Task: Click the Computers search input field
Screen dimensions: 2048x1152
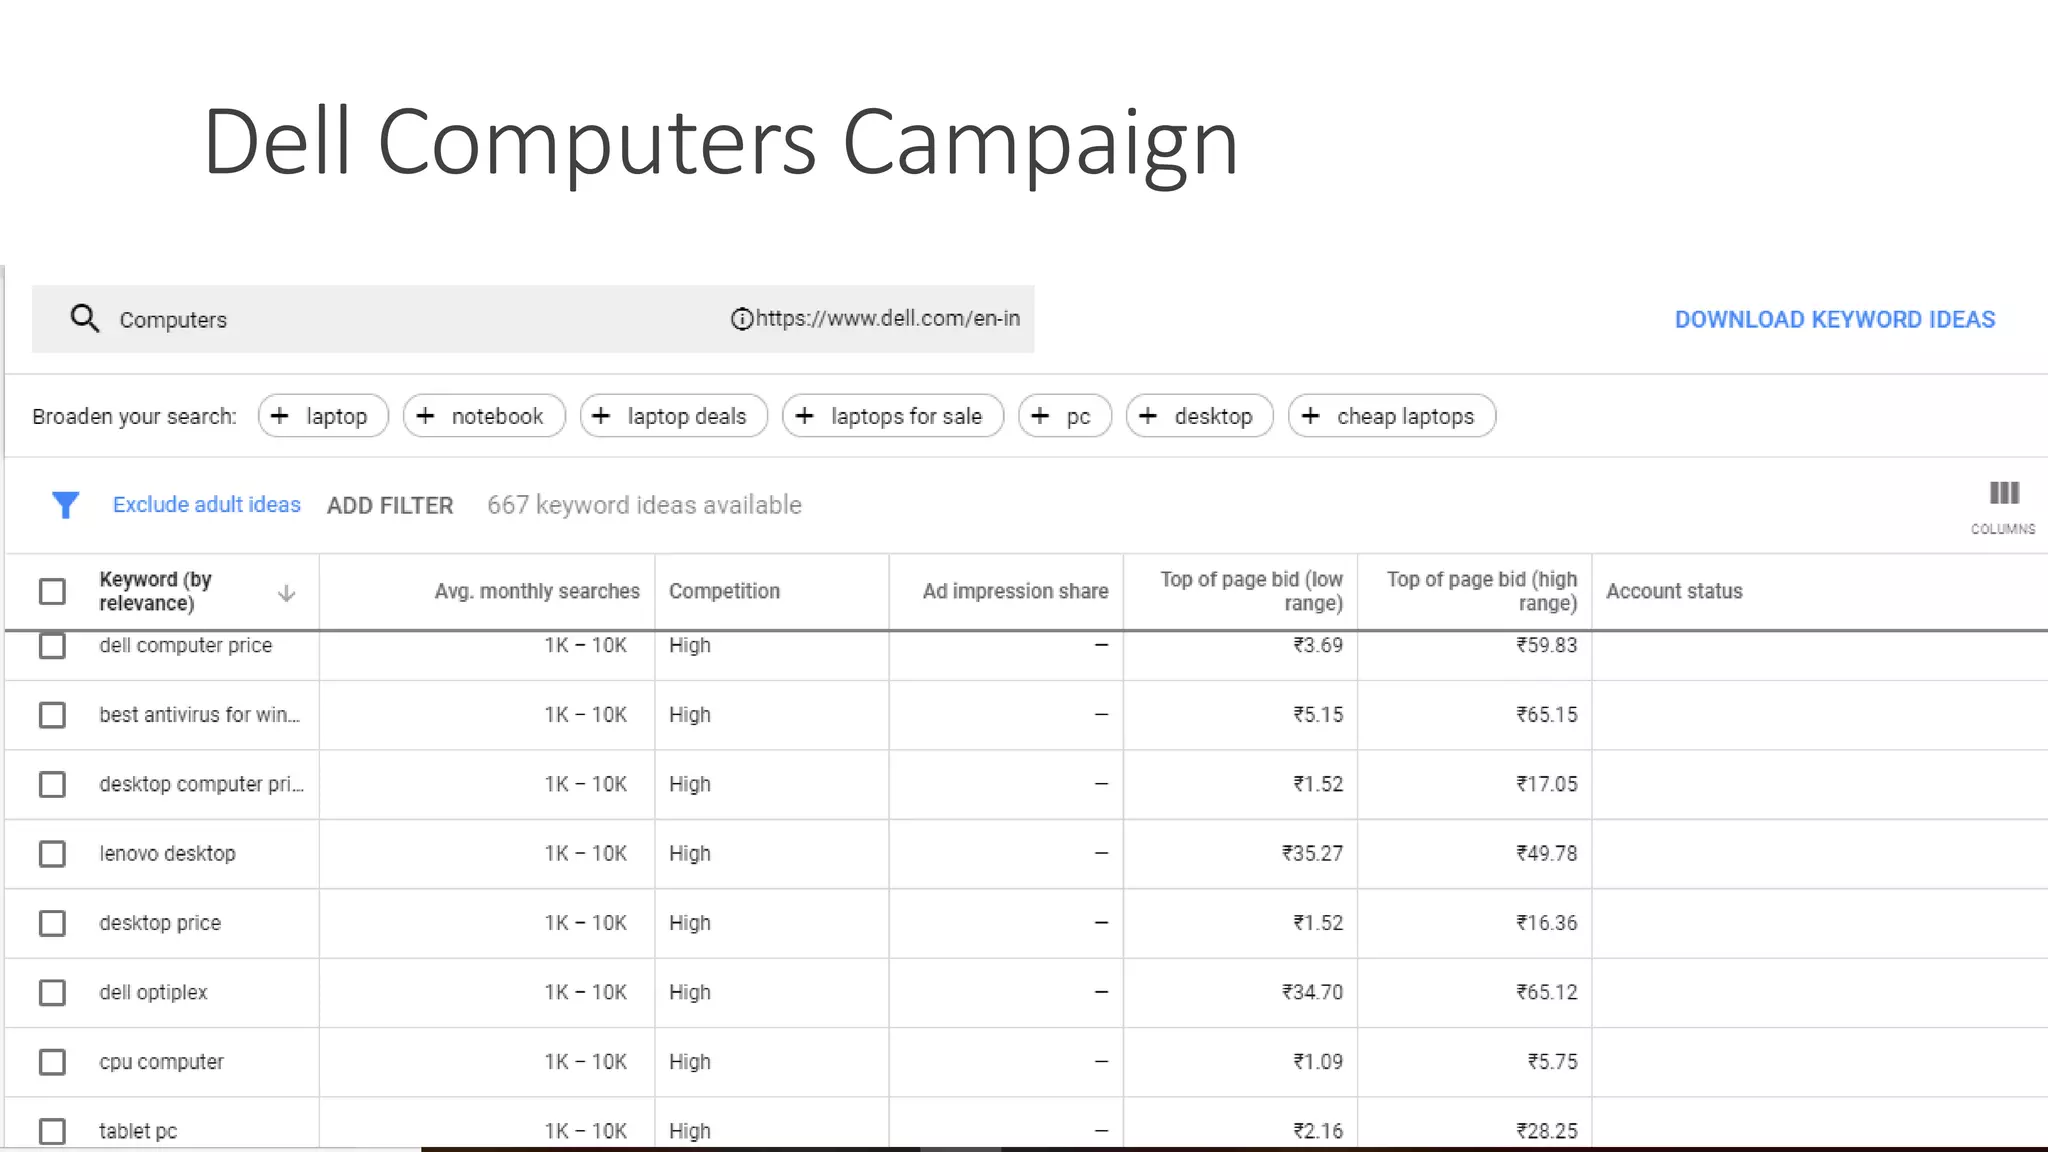Action: 400,320
